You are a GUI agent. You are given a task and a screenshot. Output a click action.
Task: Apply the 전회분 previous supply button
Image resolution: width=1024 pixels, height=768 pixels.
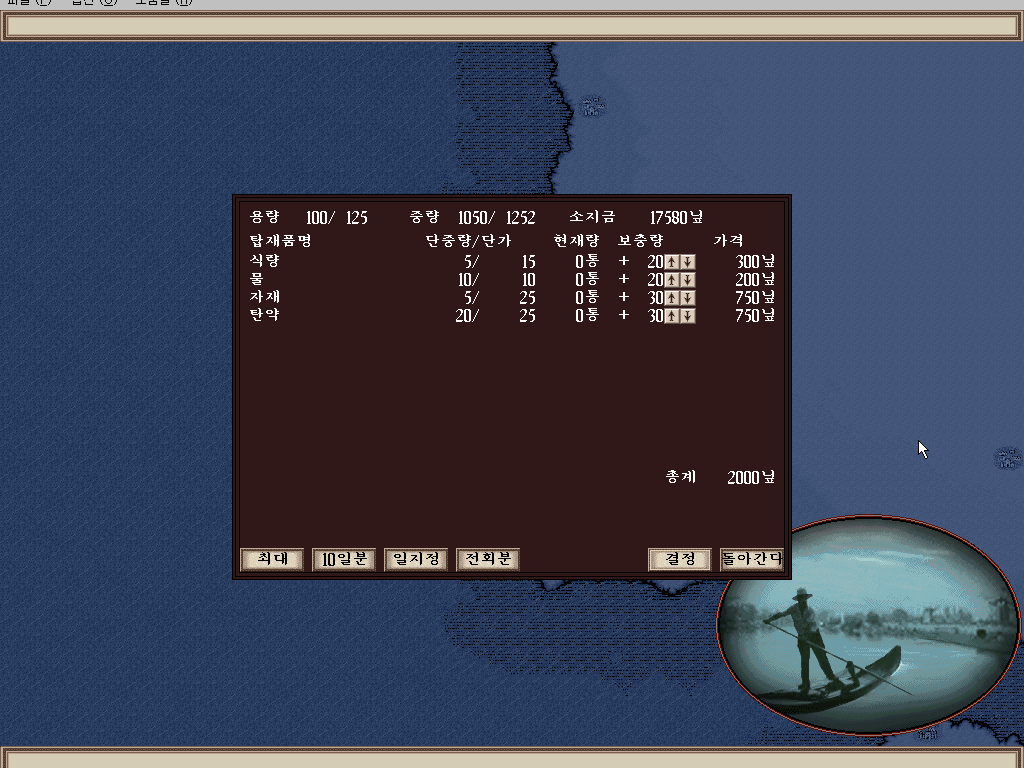point(488,559)
